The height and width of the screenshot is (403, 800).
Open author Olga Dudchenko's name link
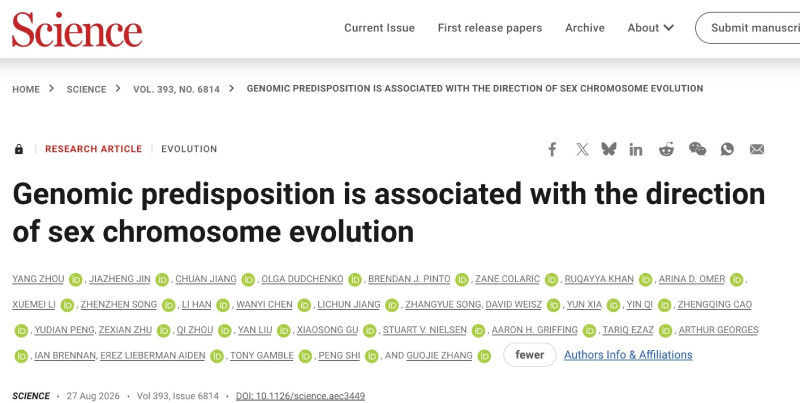302,279
